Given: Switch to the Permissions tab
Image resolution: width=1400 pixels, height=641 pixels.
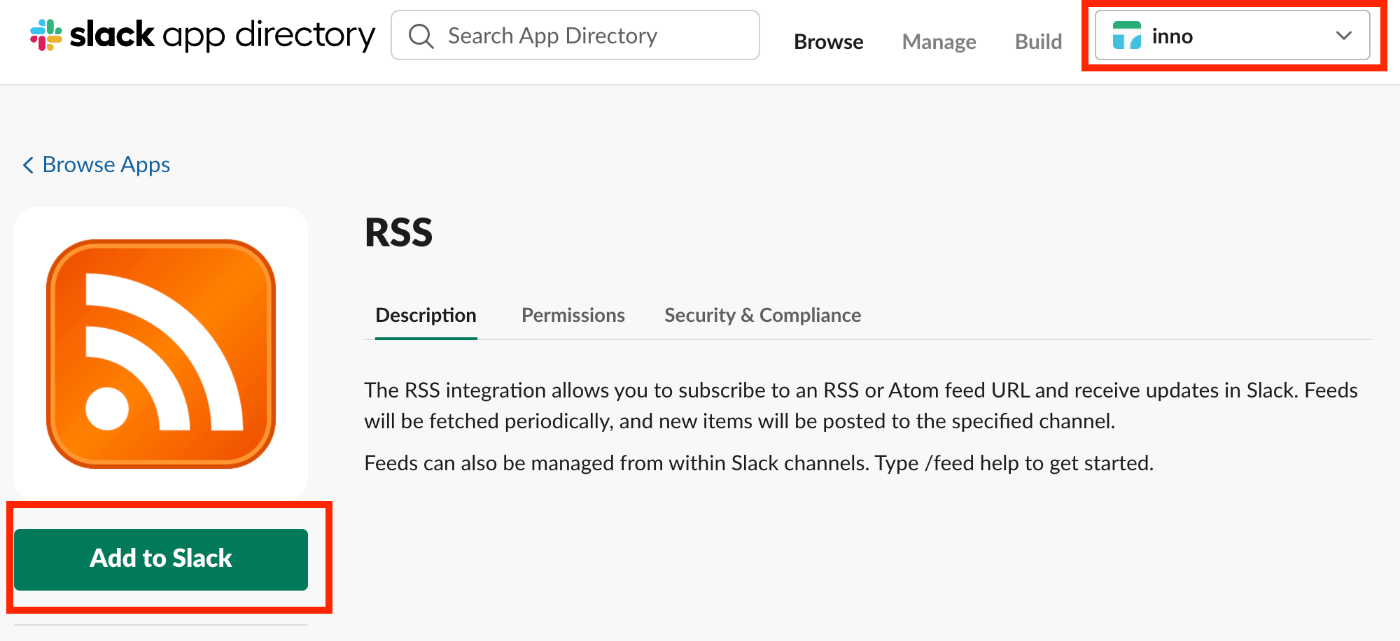Looking at the screenshot, I should pos(573,315).
